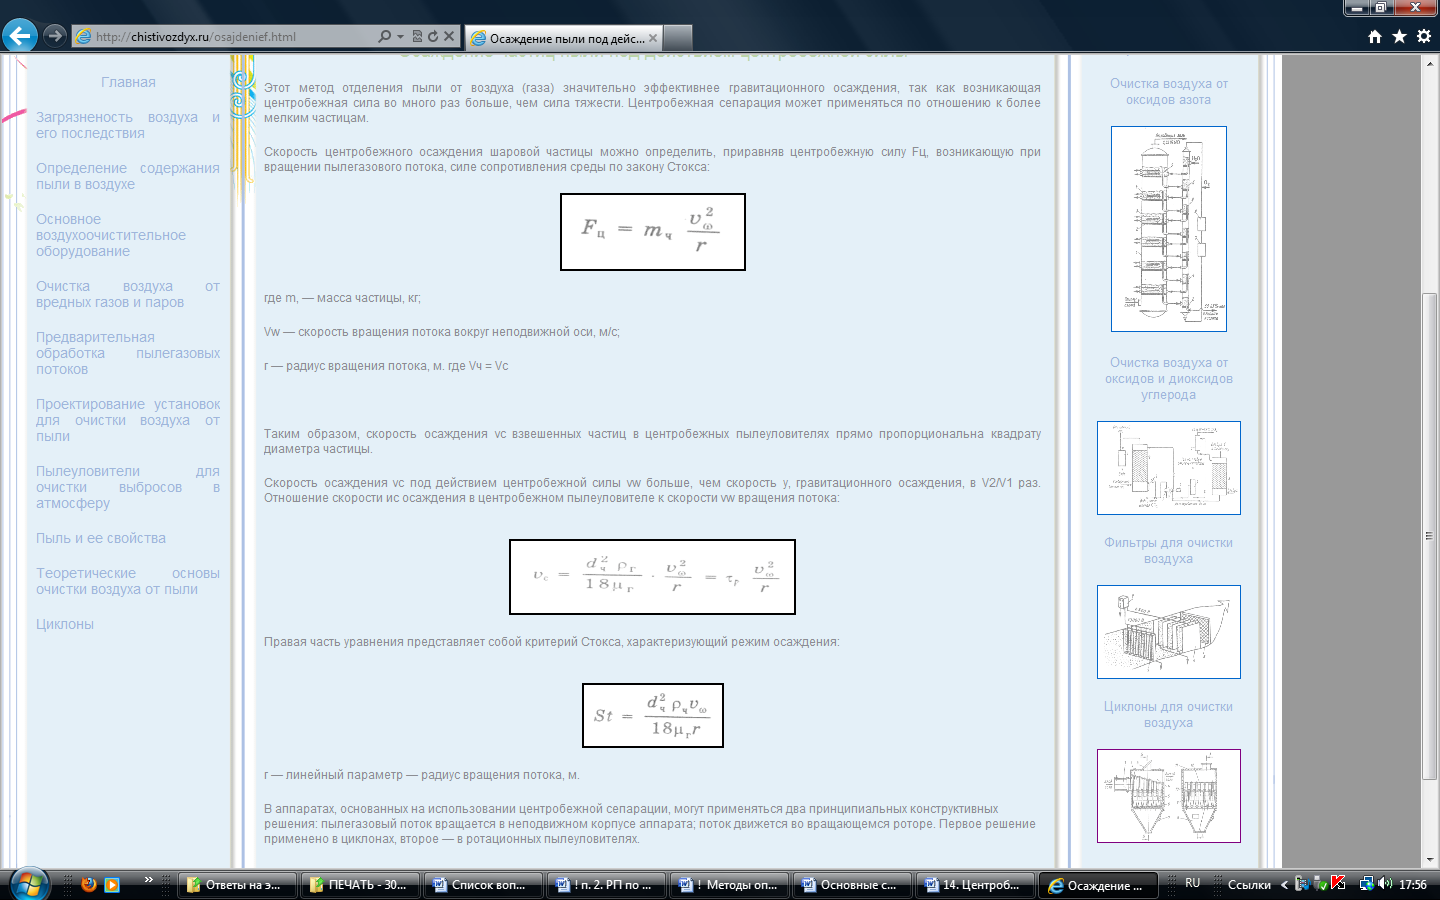Open the volume speaker tray icon
1440x900 pixels.
pos(1385,884)
